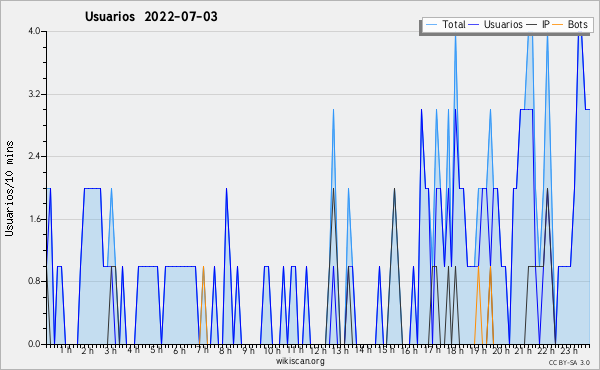Click the '18 h' x-axis label
The image size is (600, 370).
[x=455, y=351]
